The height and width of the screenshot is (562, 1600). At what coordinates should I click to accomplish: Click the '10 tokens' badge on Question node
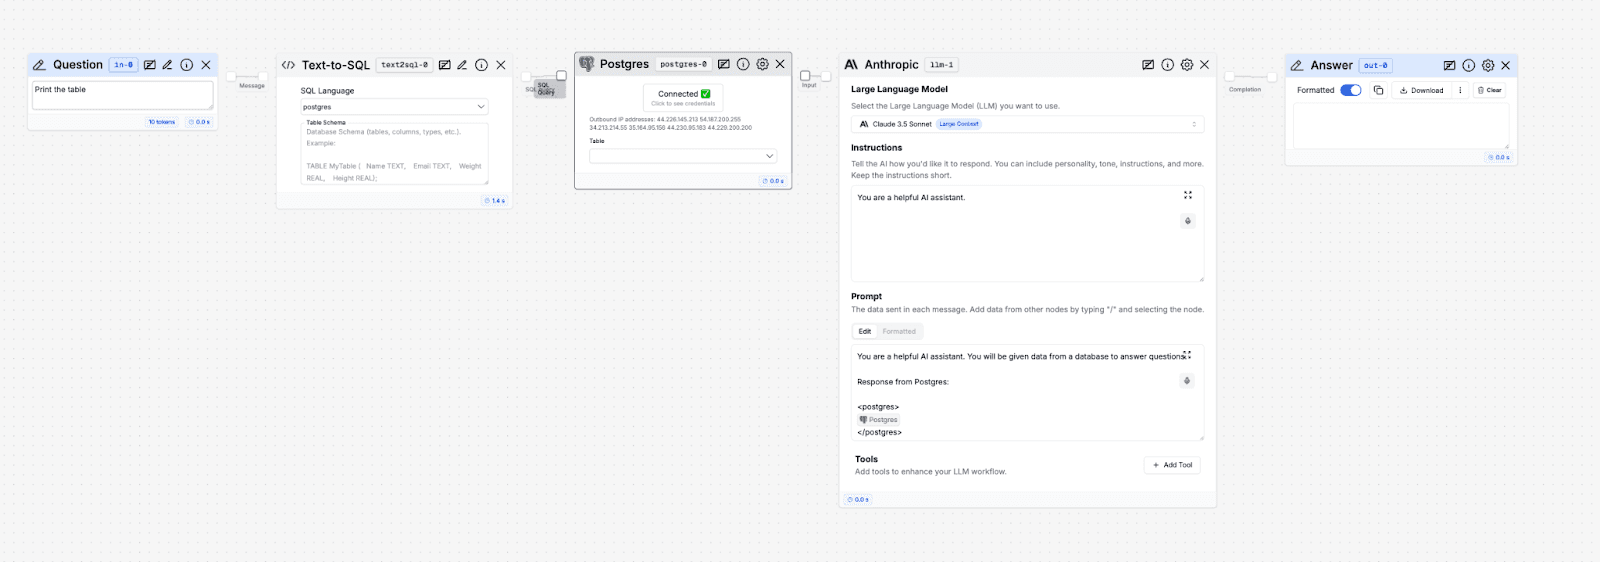click(x=162, y=122)
